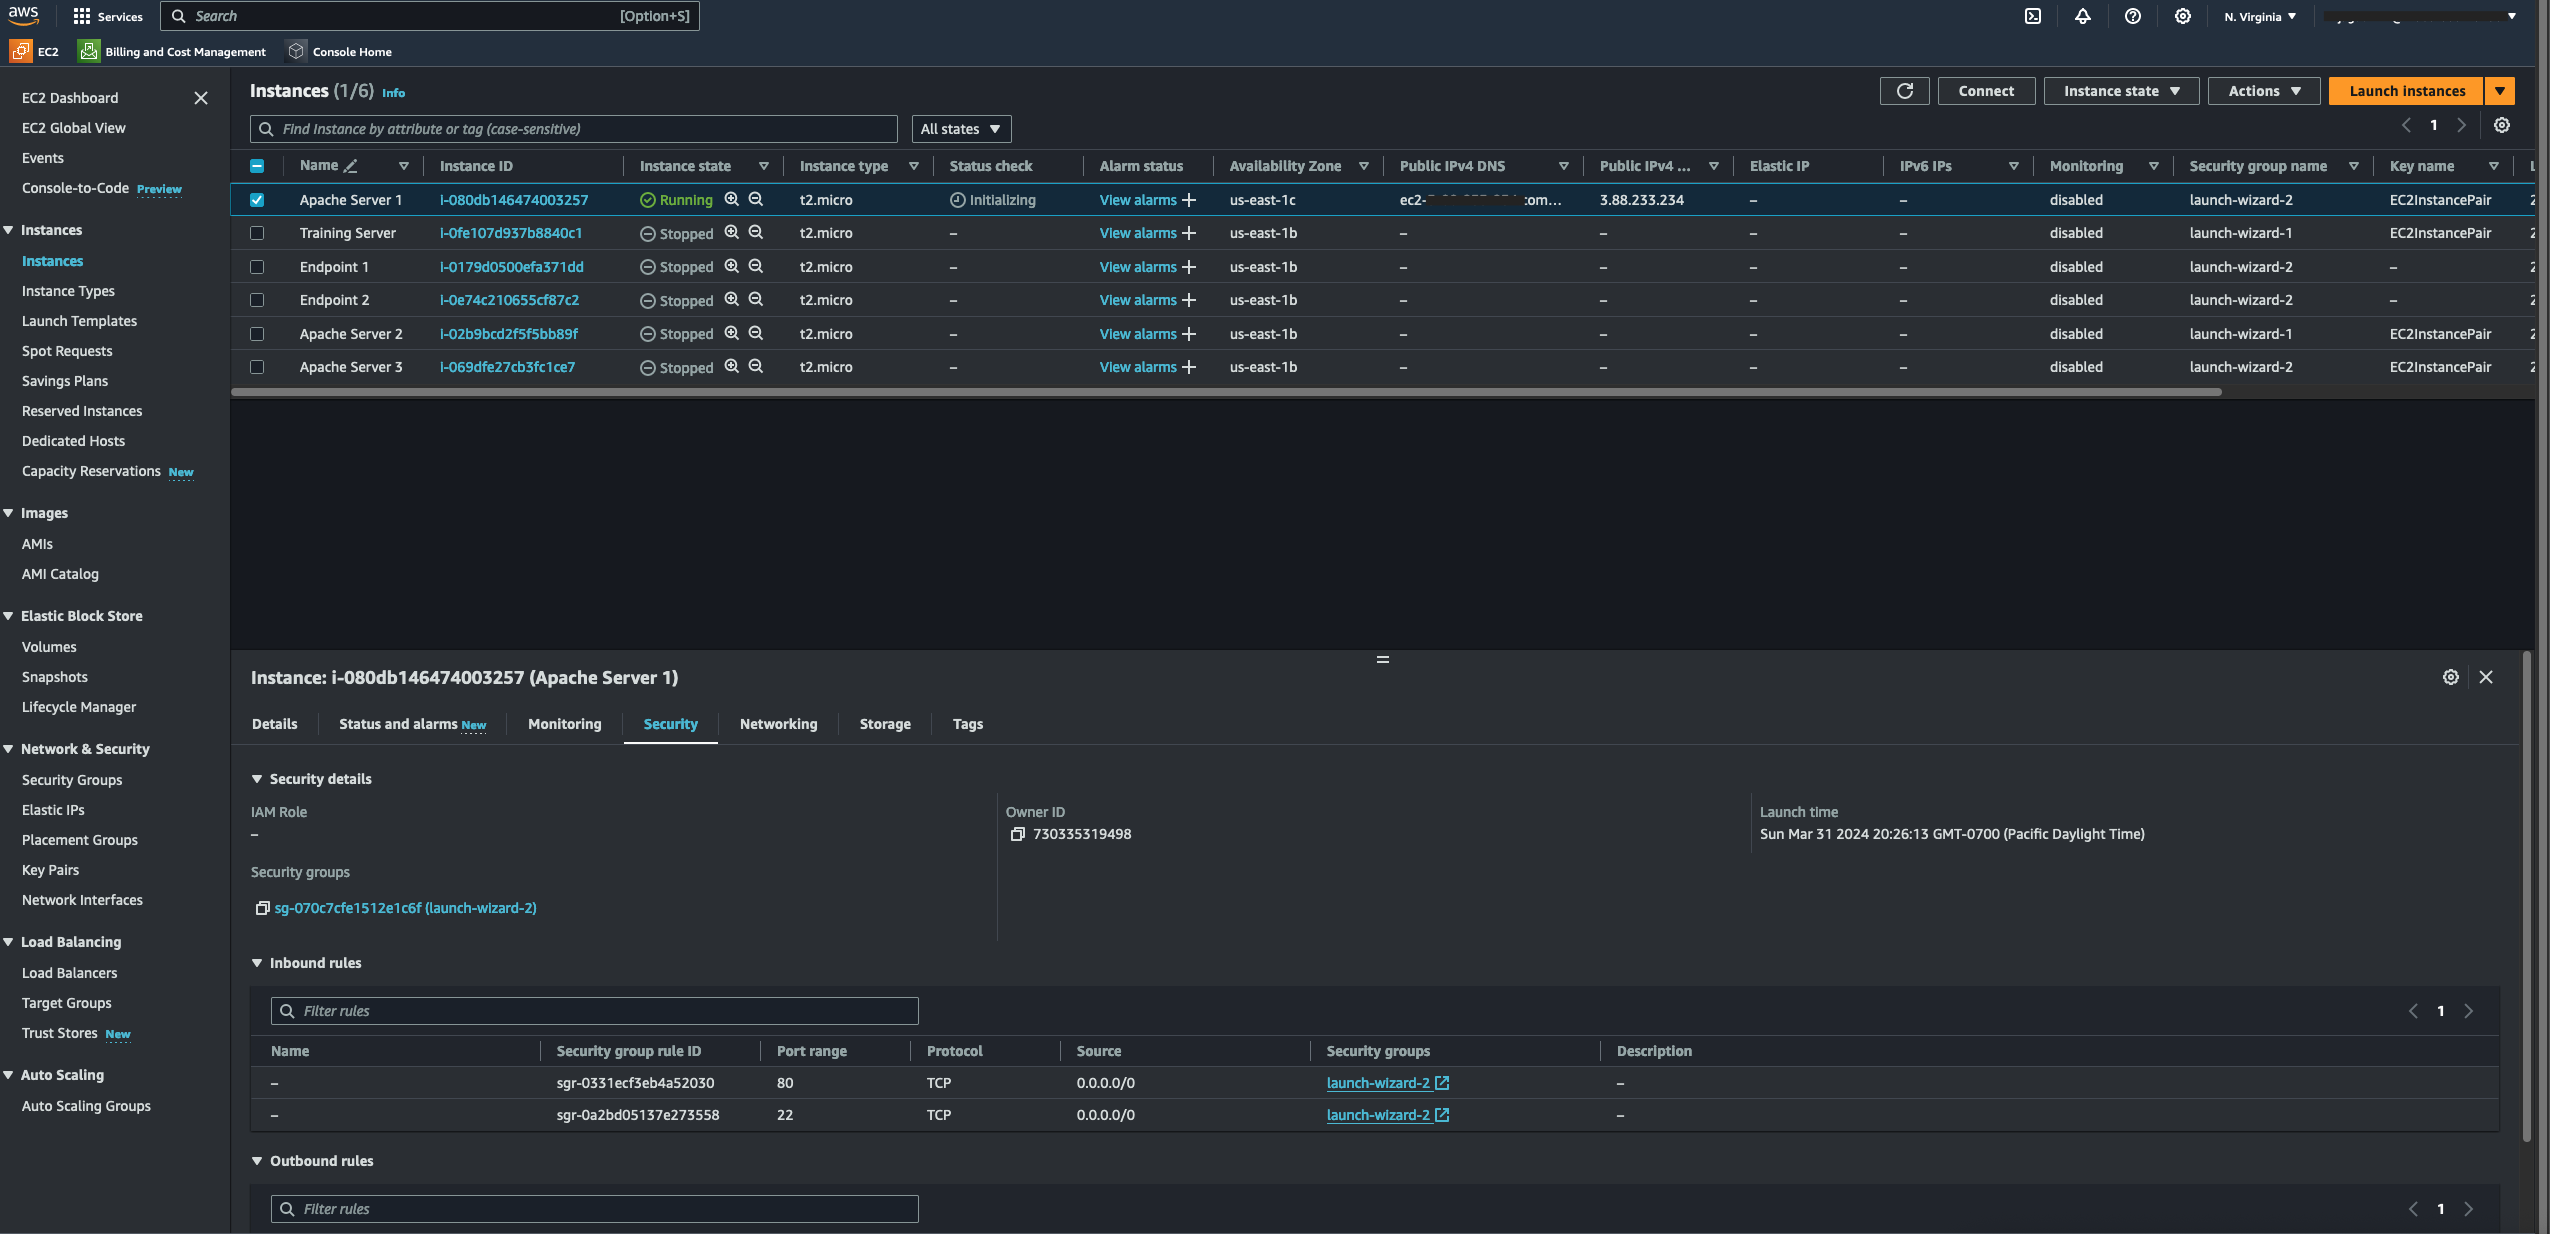Open the instance details panel settings gear

coord(2450,677)
